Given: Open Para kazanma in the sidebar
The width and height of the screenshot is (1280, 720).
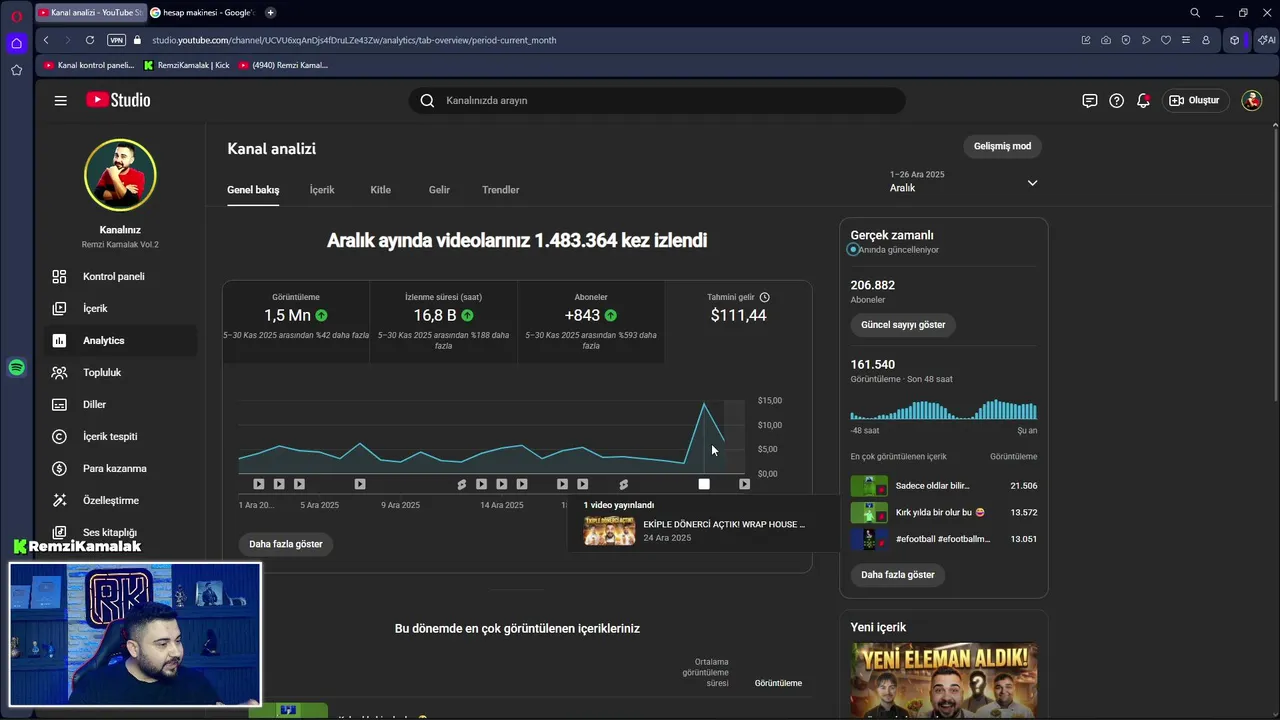Looking at the screenshot, I should click(x=120, y=469).
